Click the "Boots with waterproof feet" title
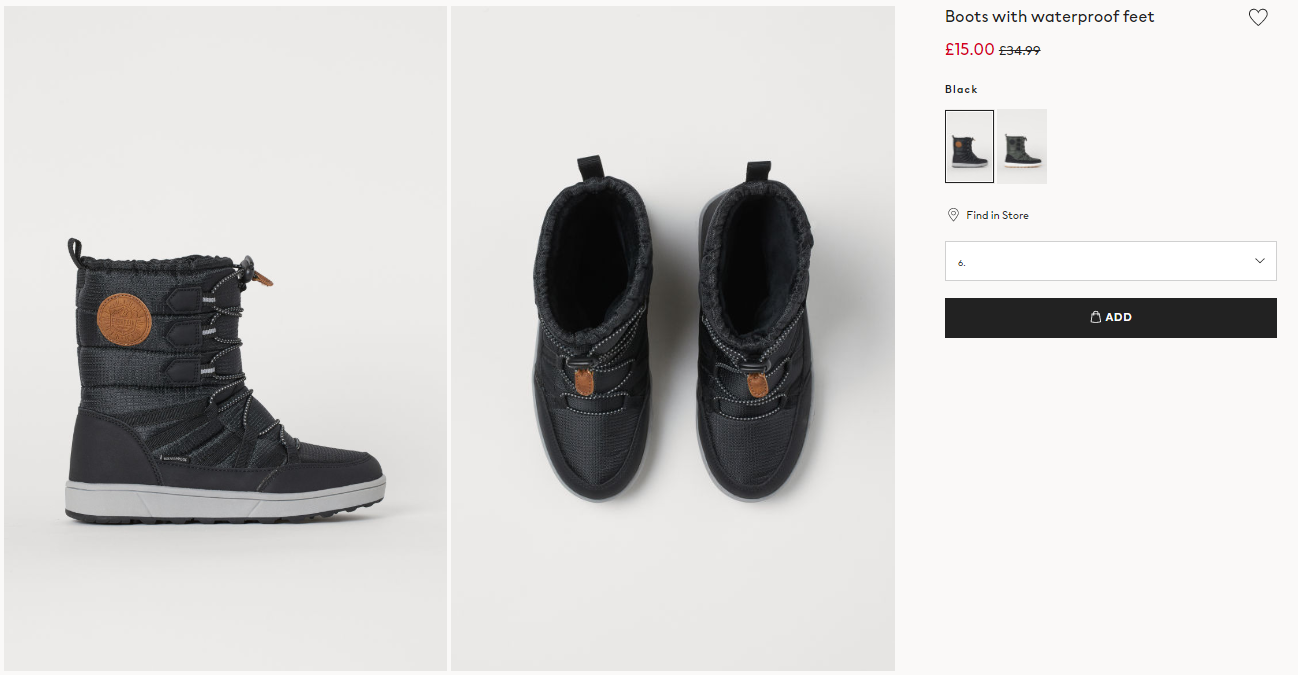The width and height of the screenshot is (1298, 675). 1049,17
